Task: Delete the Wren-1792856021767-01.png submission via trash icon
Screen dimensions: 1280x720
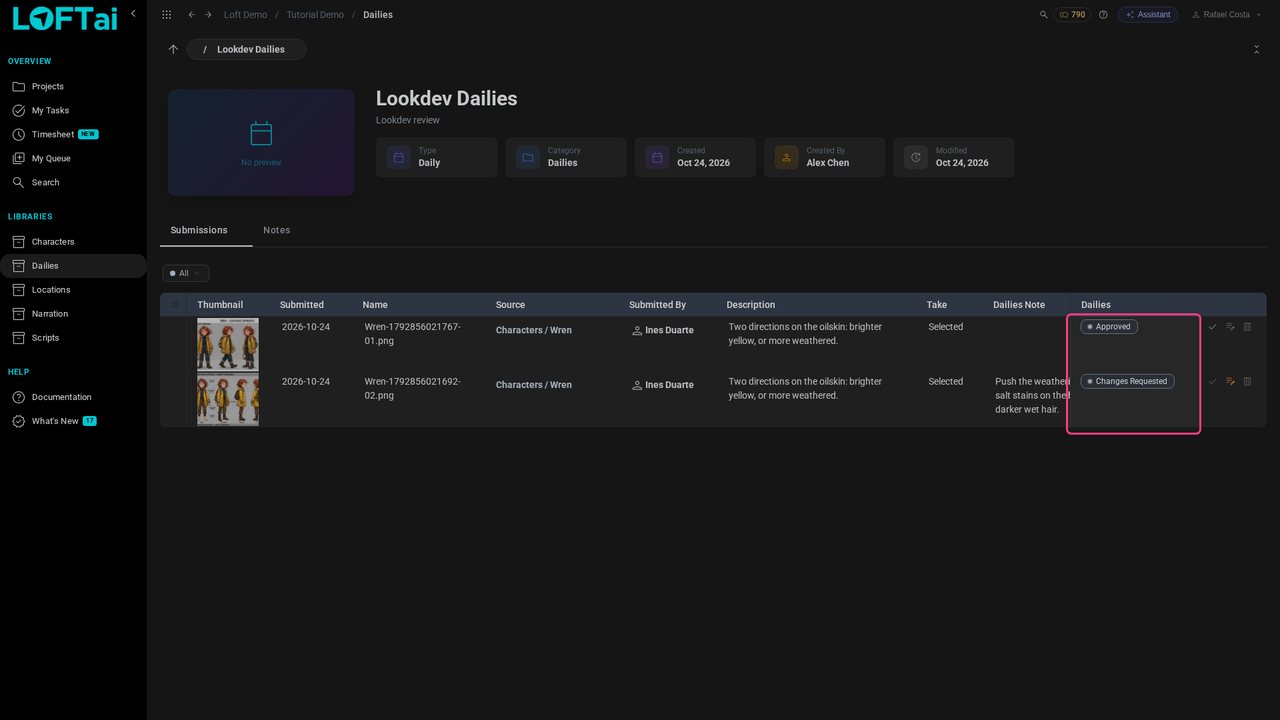Action: (x=1247, y=327)
